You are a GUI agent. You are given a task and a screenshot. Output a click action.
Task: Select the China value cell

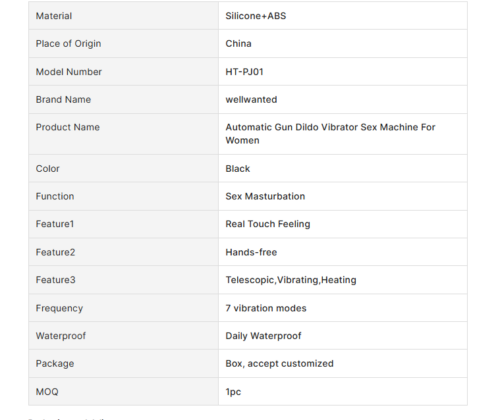click(343, 44)
